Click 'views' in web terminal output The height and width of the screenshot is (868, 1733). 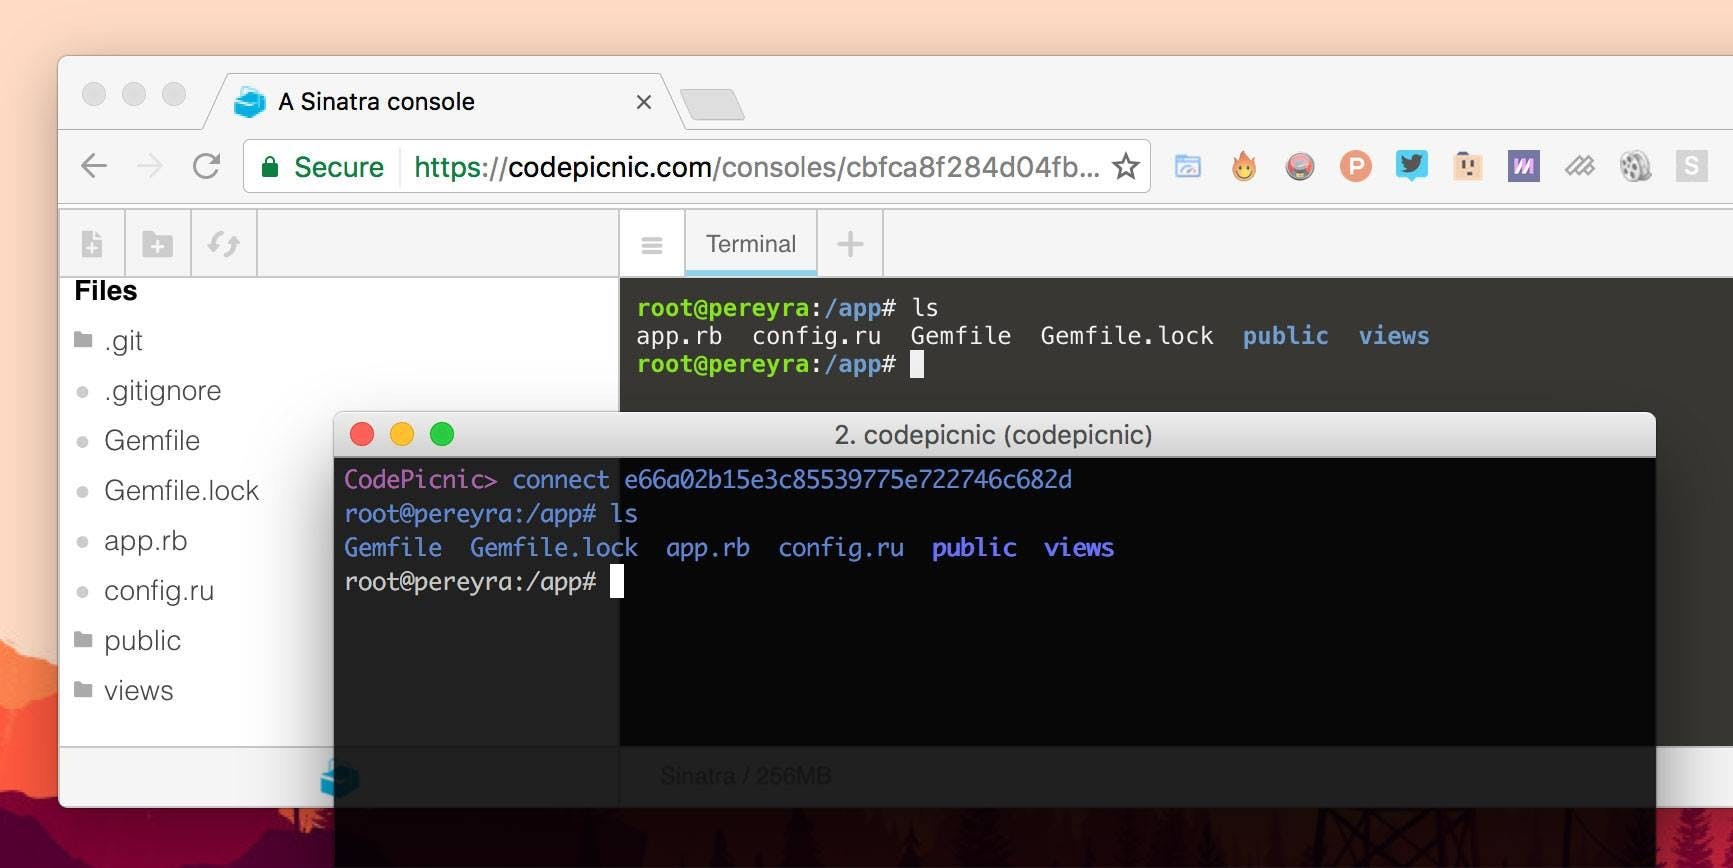(1394, 336)
